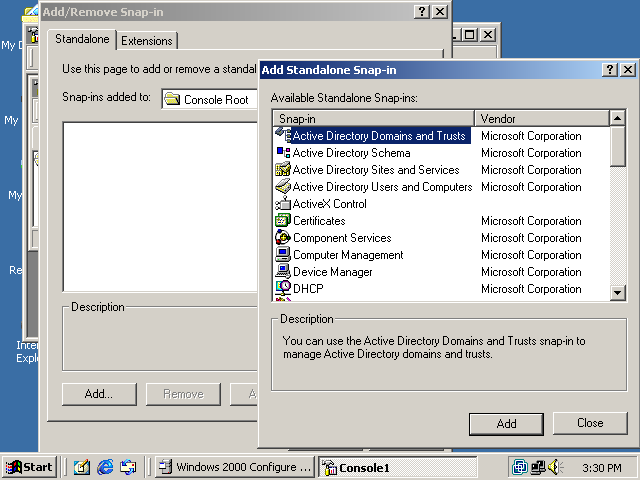Click the Active Directory Users and Computers icon
Image resolution: width=640 pixels, height=480 pixels.
pos(283,187)
